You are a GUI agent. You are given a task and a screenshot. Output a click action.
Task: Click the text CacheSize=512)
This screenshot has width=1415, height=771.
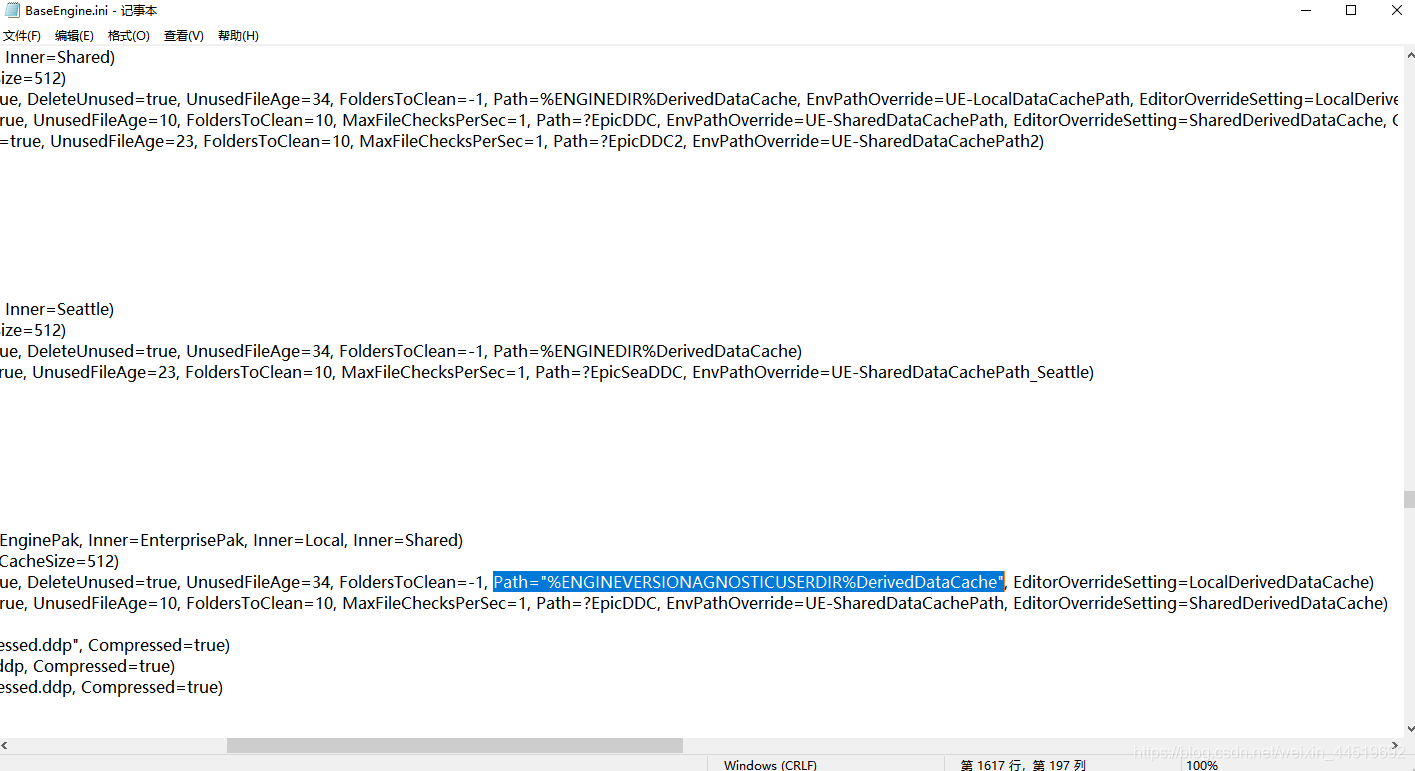(59, 561)
